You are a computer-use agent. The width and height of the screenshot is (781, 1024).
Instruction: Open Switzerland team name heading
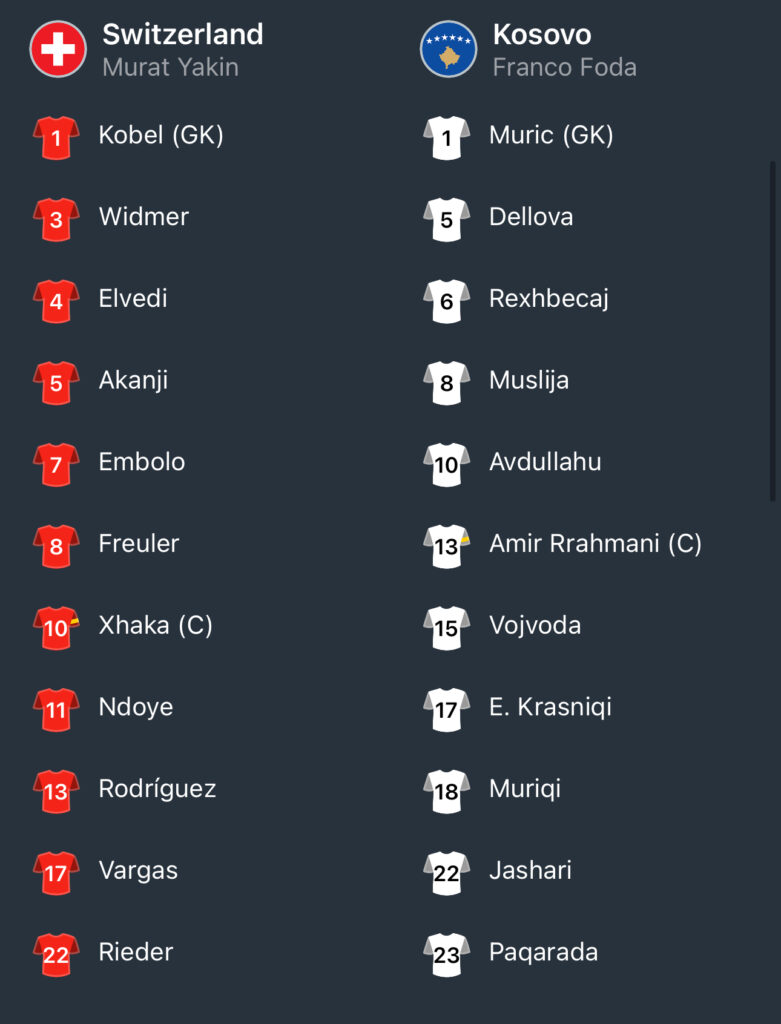[183, 34]
